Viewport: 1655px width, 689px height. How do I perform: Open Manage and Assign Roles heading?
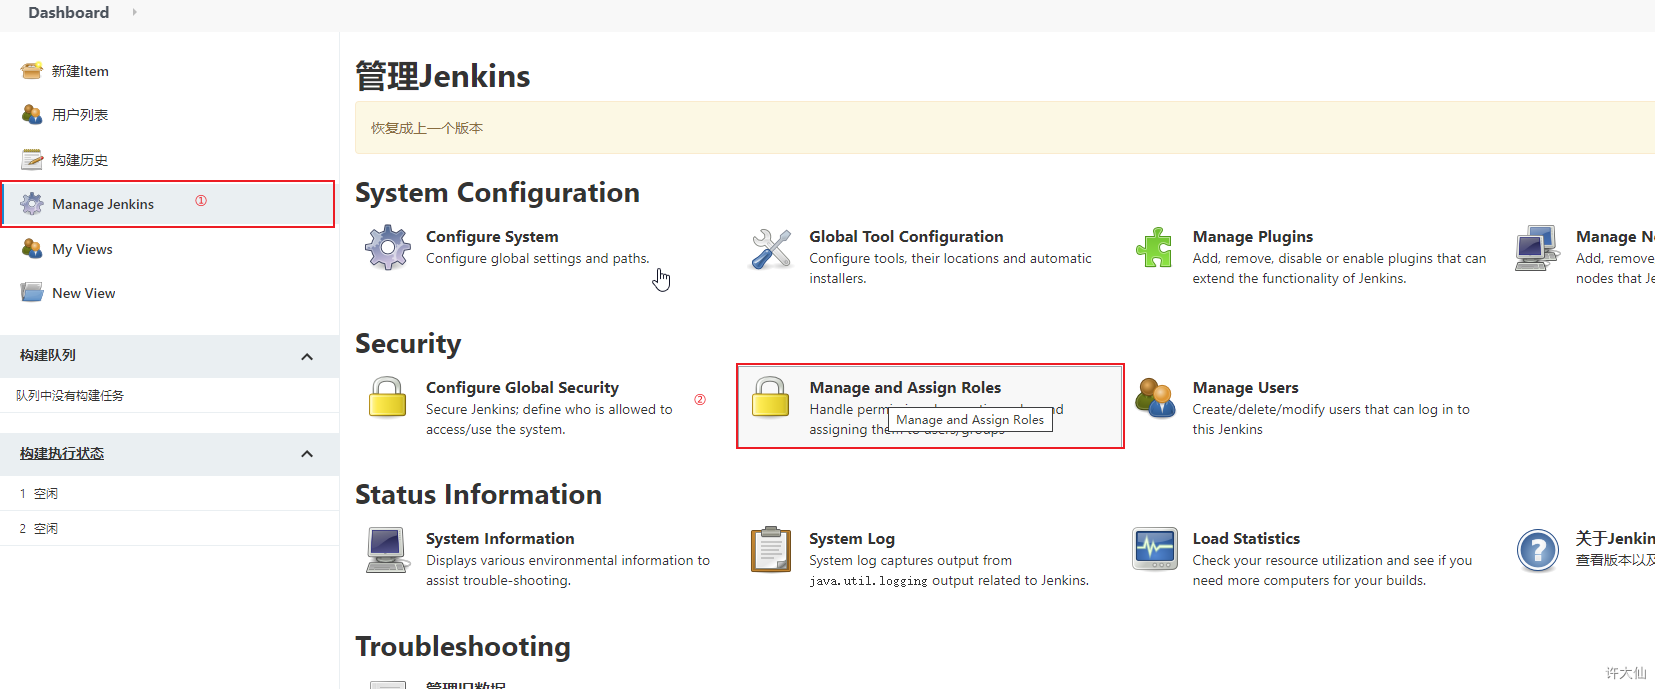905,388
